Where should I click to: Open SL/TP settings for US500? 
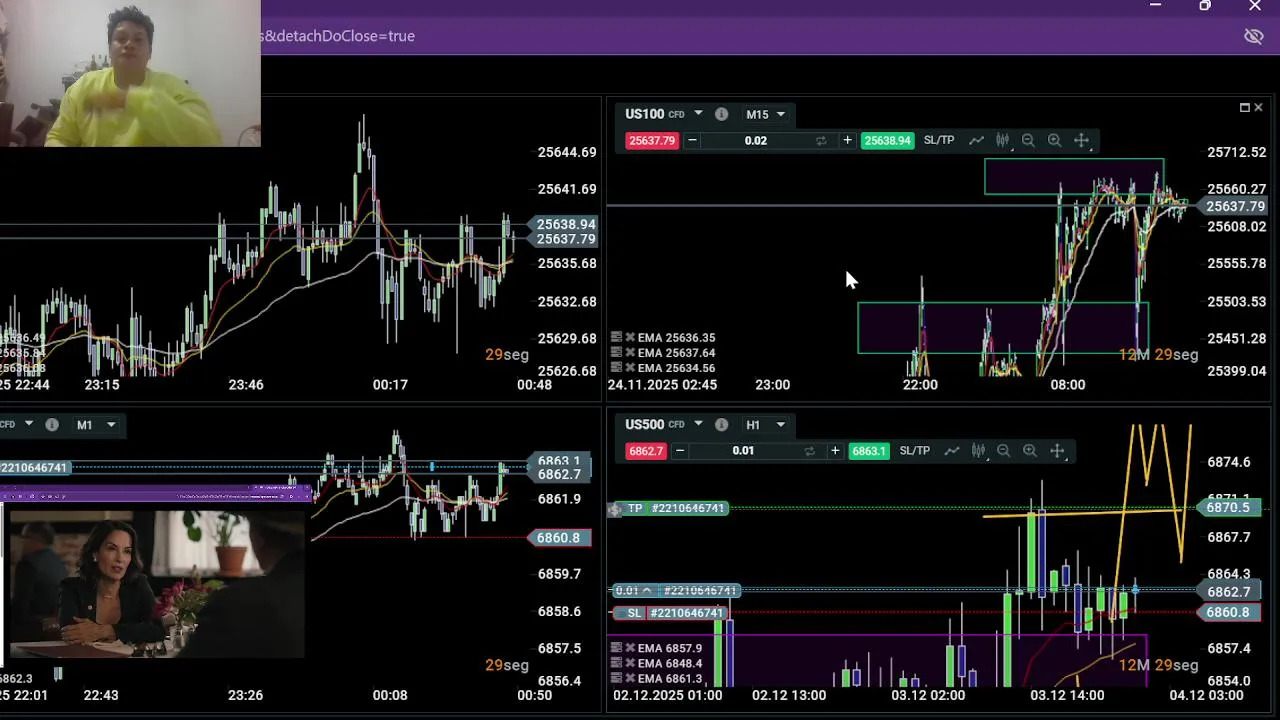(x=915, y=451)
